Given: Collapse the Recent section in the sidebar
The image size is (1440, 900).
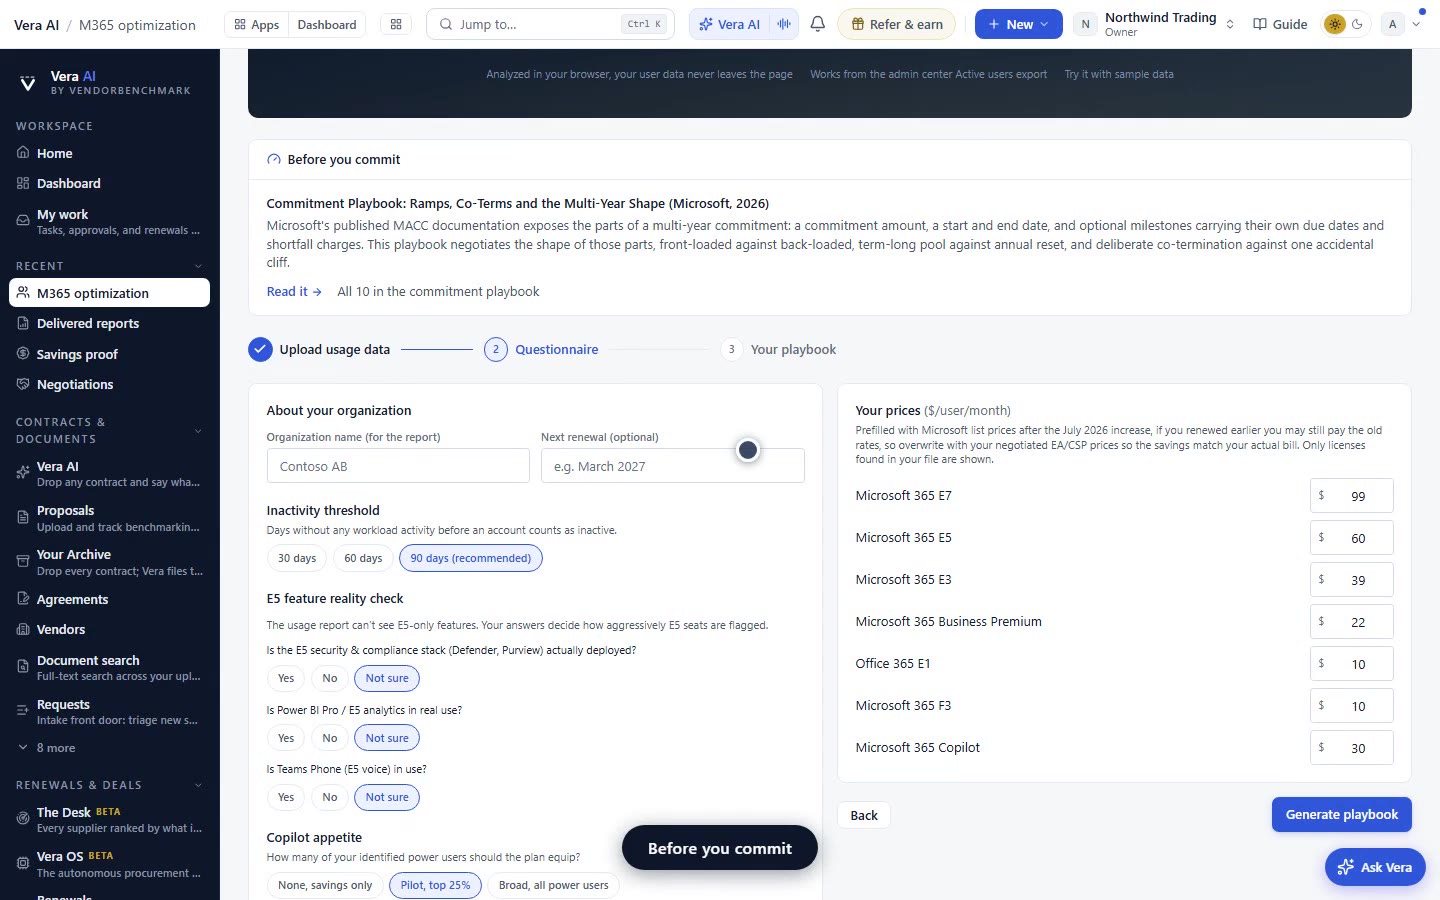Looking at the screenshot, I should coord(198,266).
